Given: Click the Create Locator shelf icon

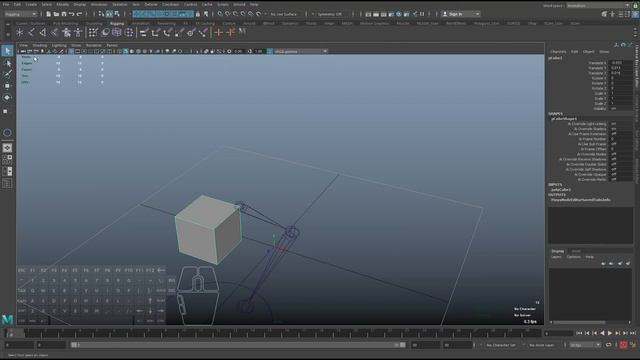Looking at the screenshot, I should click(x=20, y=32).
